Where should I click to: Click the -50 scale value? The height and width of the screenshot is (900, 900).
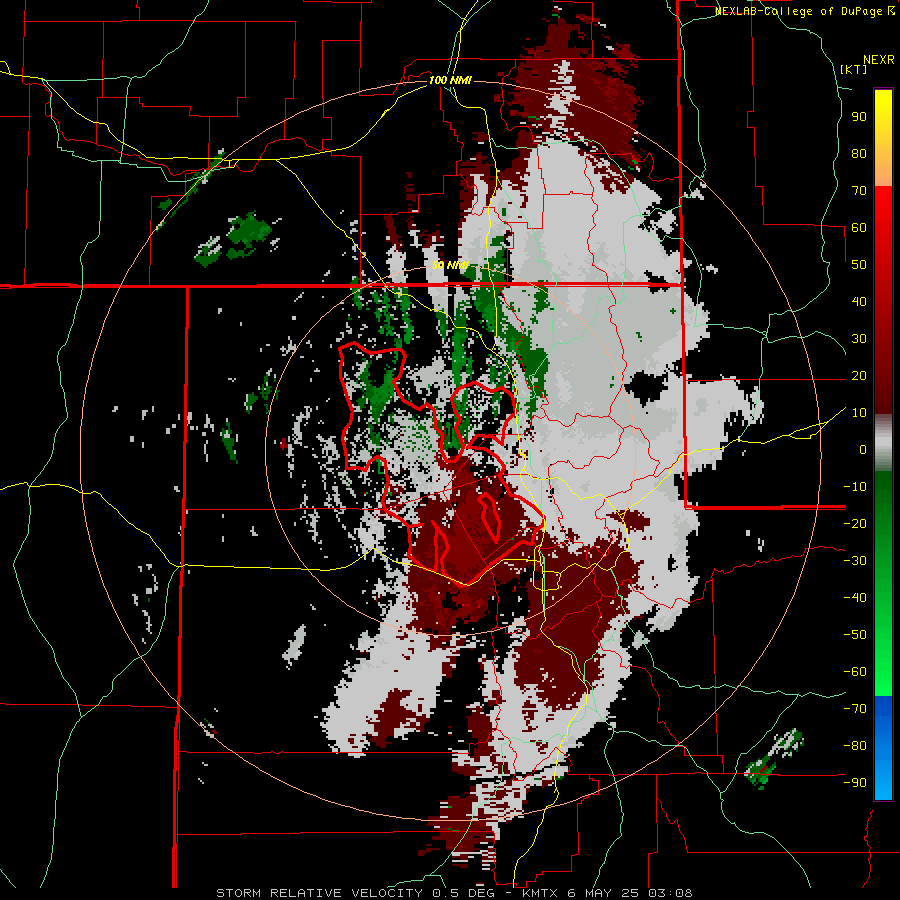(x=855, y=634)
